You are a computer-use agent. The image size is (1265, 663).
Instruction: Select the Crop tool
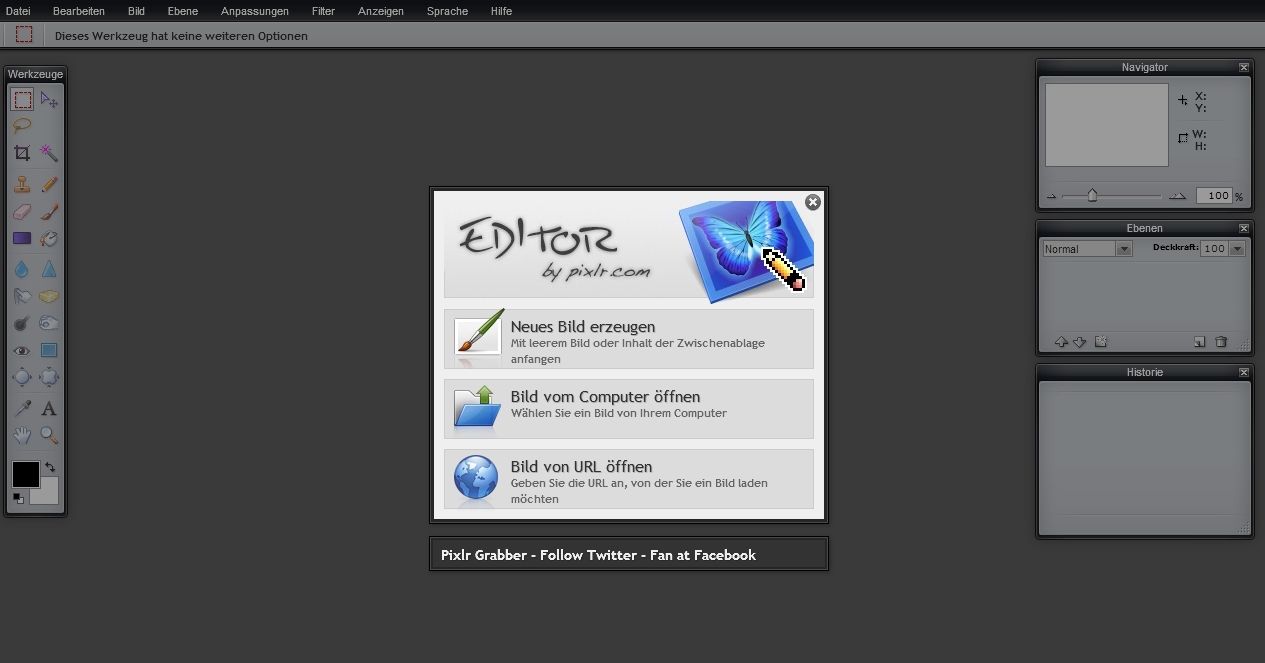(x=22, y=153)
